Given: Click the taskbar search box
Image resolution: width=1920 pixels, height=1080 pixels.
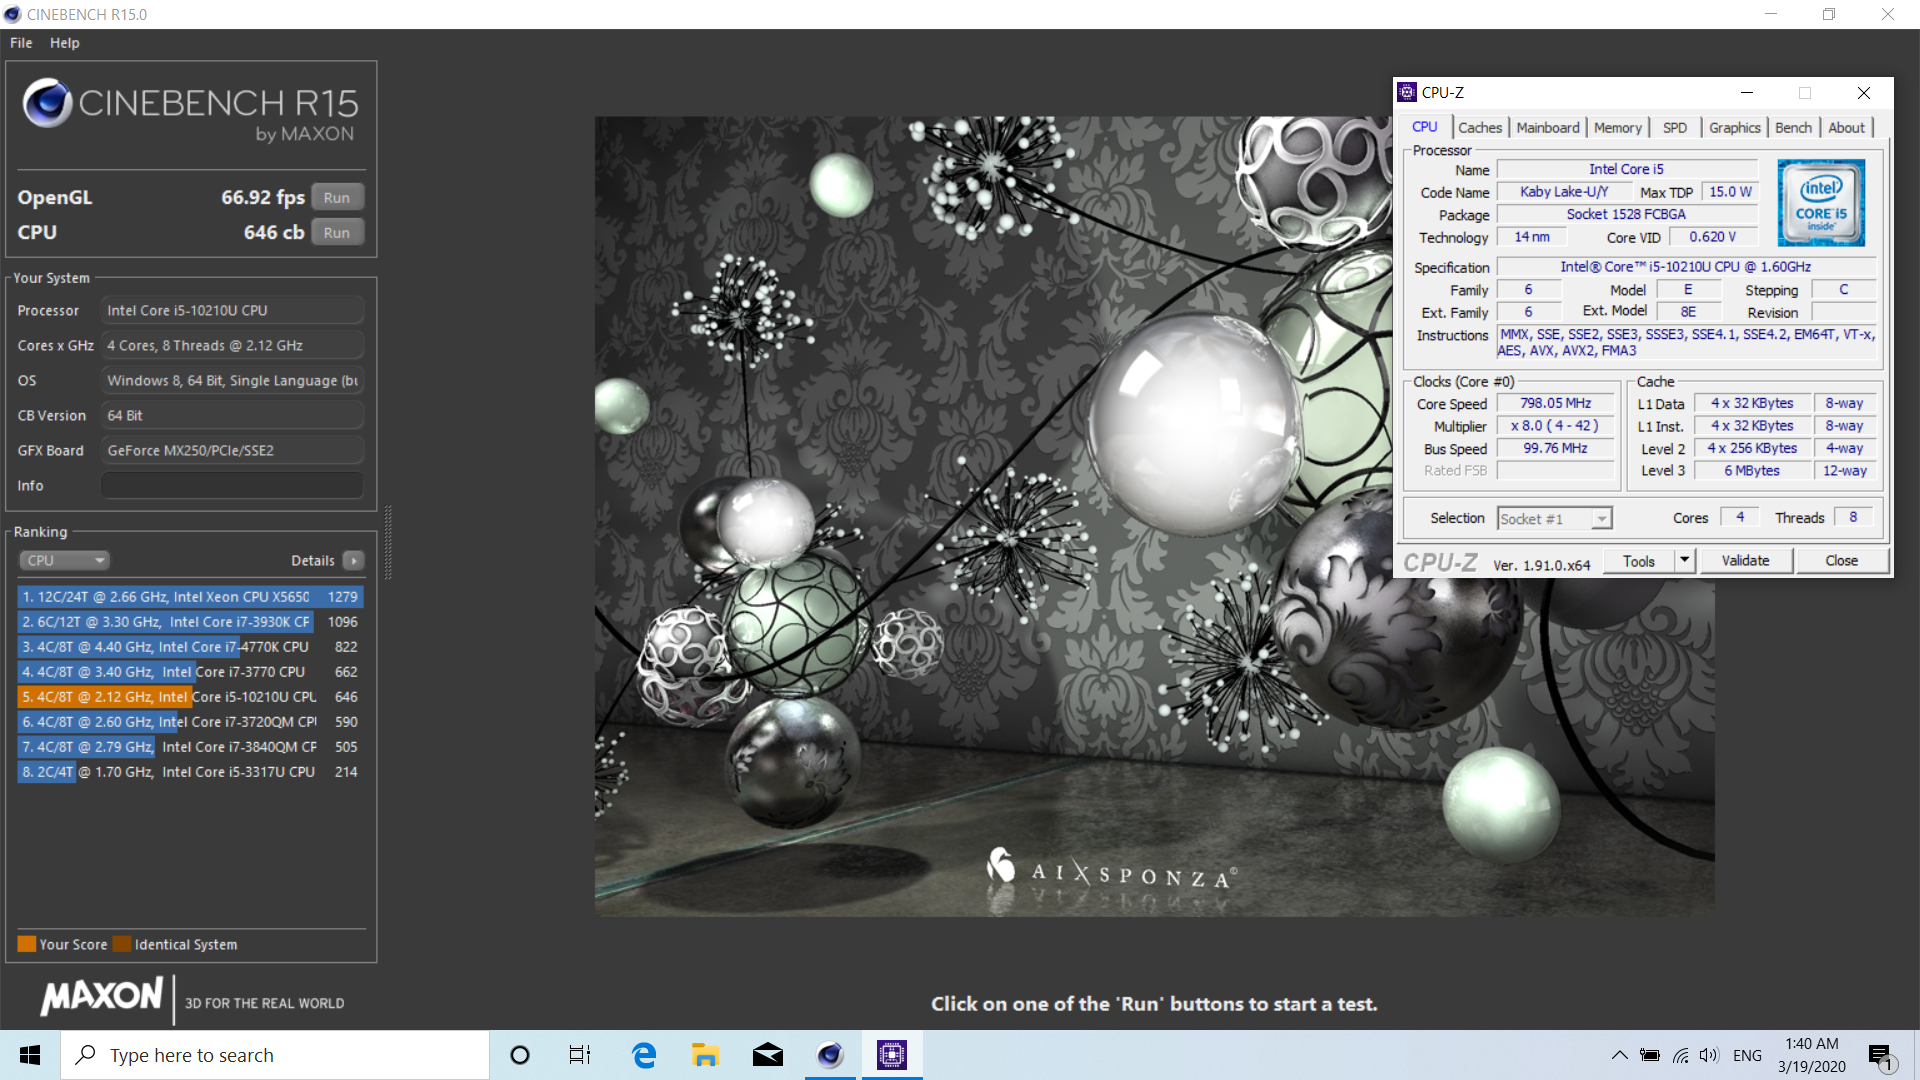Looking at the screenshot, I should 275,1055.
